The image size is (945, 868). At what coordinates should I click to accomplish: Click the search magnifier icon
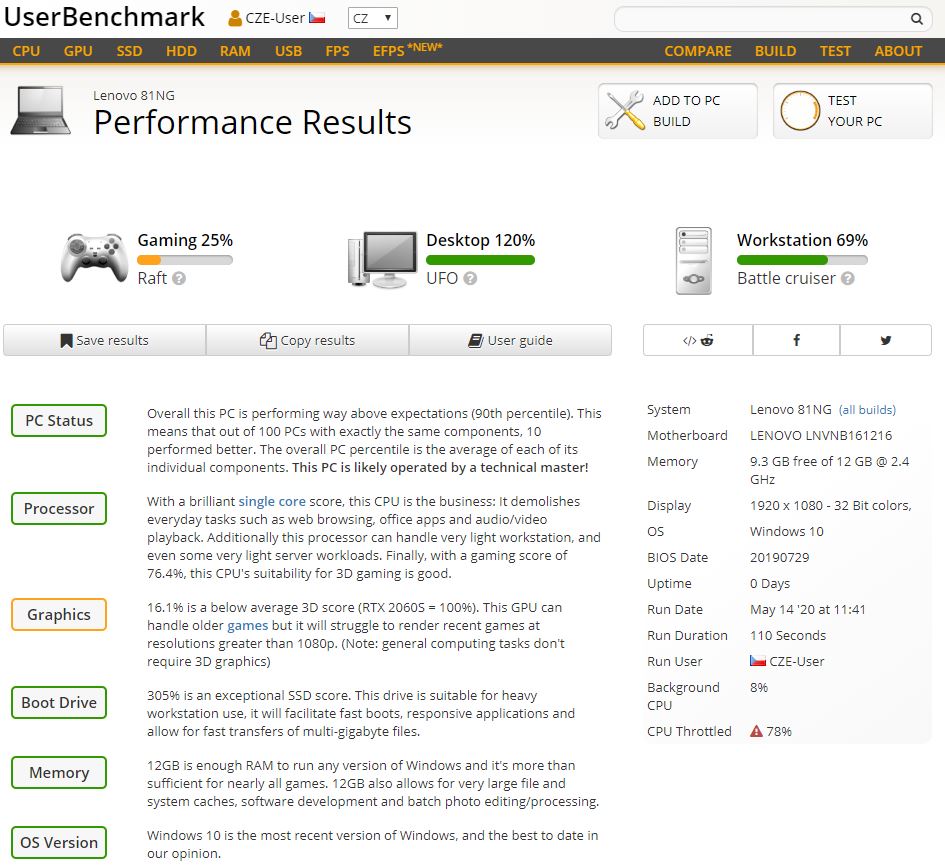pos(916,19)
